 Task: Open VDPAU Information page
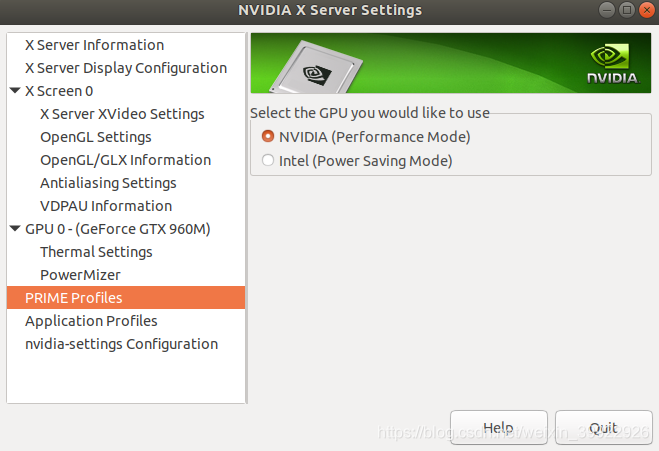(x=106, y=206)
